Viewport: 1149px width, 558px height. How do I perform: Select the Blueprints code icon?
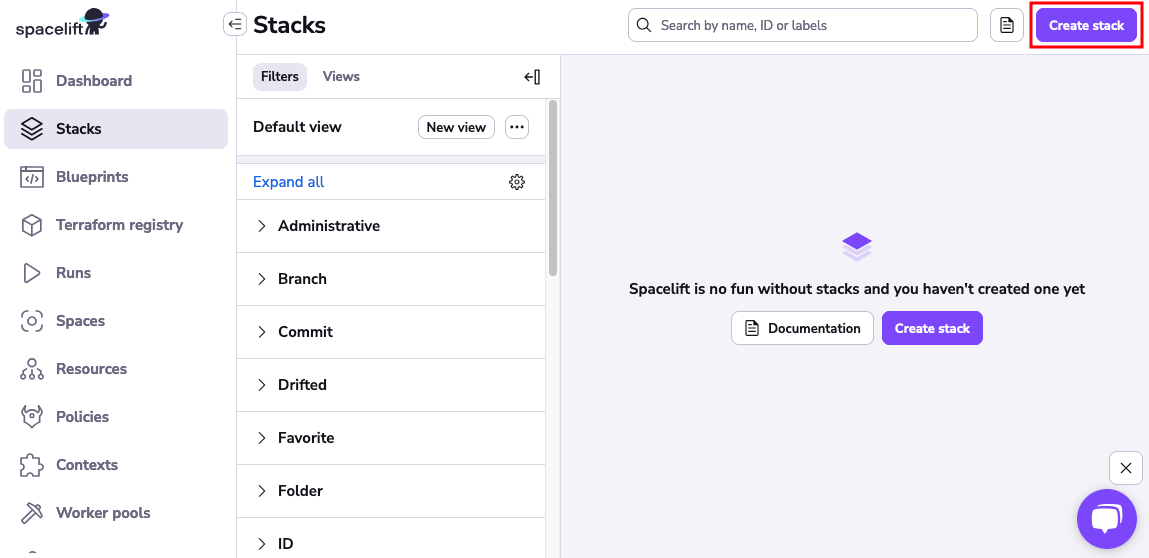(32, 177)
